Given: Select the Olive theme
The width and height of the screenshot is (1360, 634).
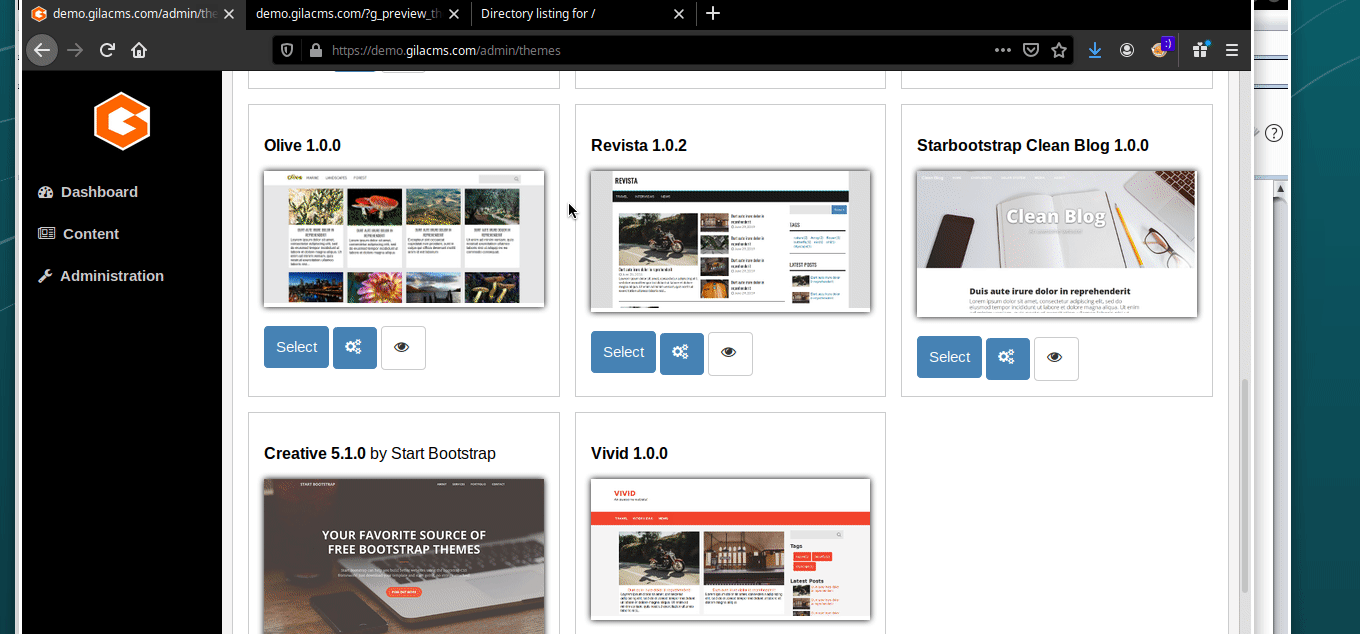Looking at the screenshot, I should pos(296,347).
